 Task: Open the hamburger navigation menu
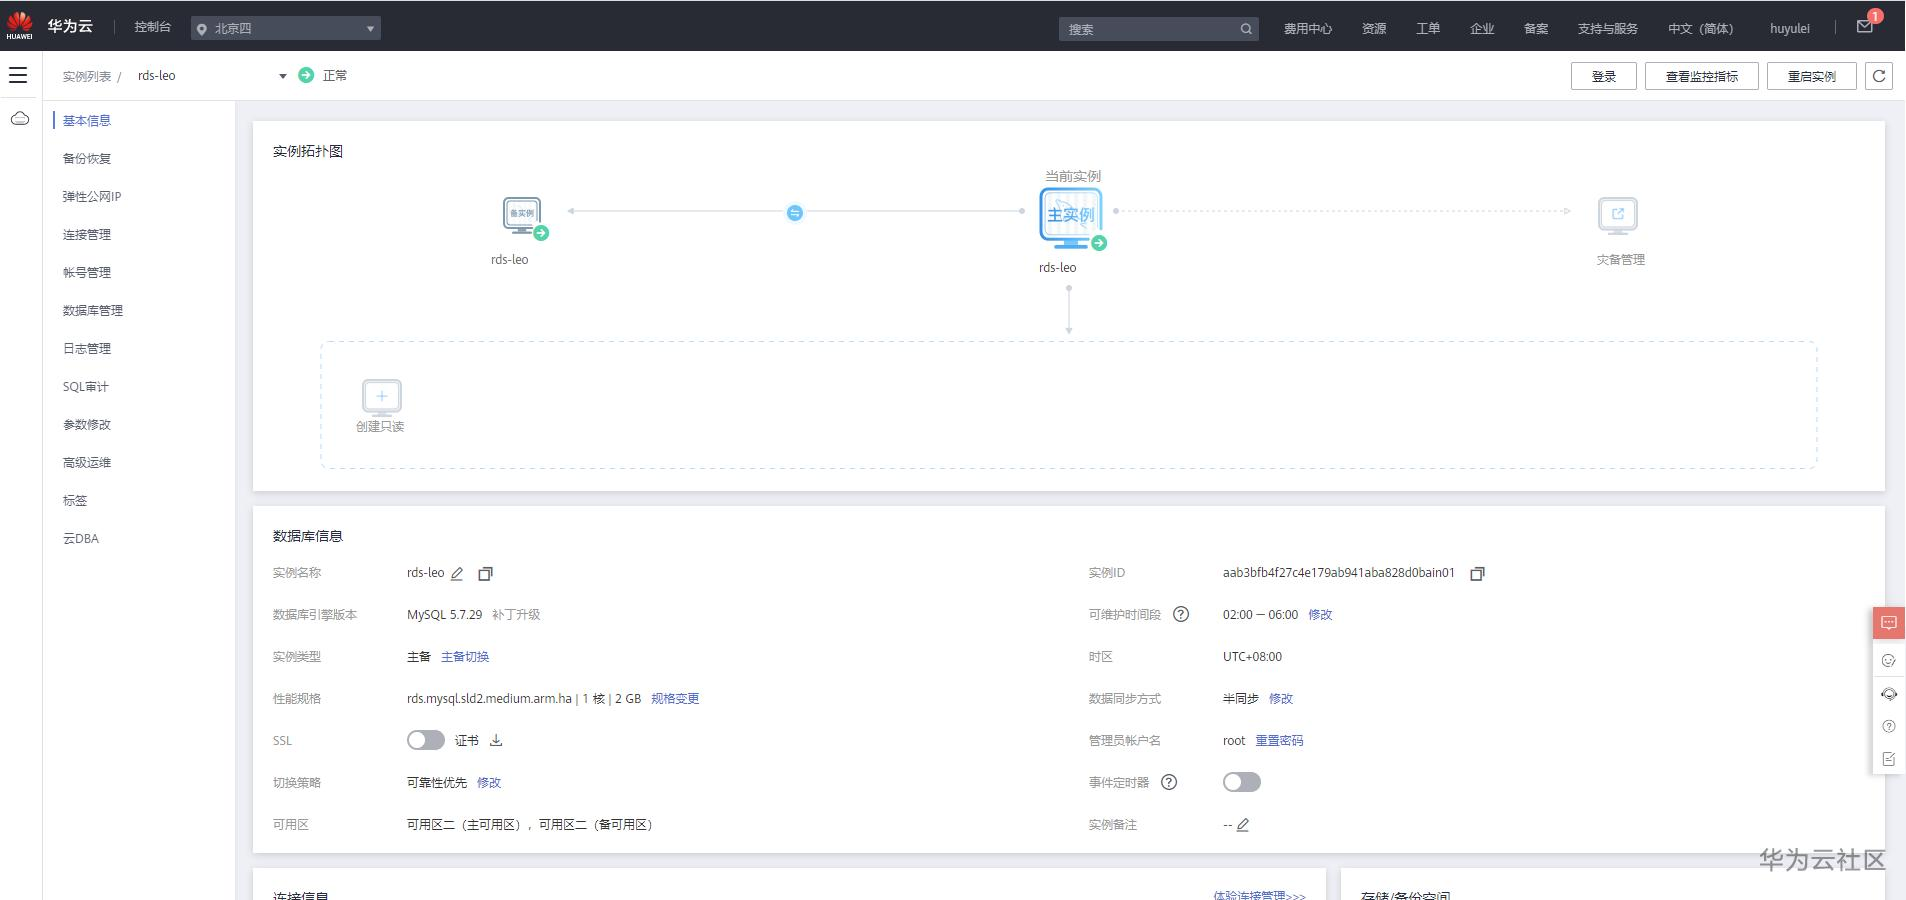point(18,75)
